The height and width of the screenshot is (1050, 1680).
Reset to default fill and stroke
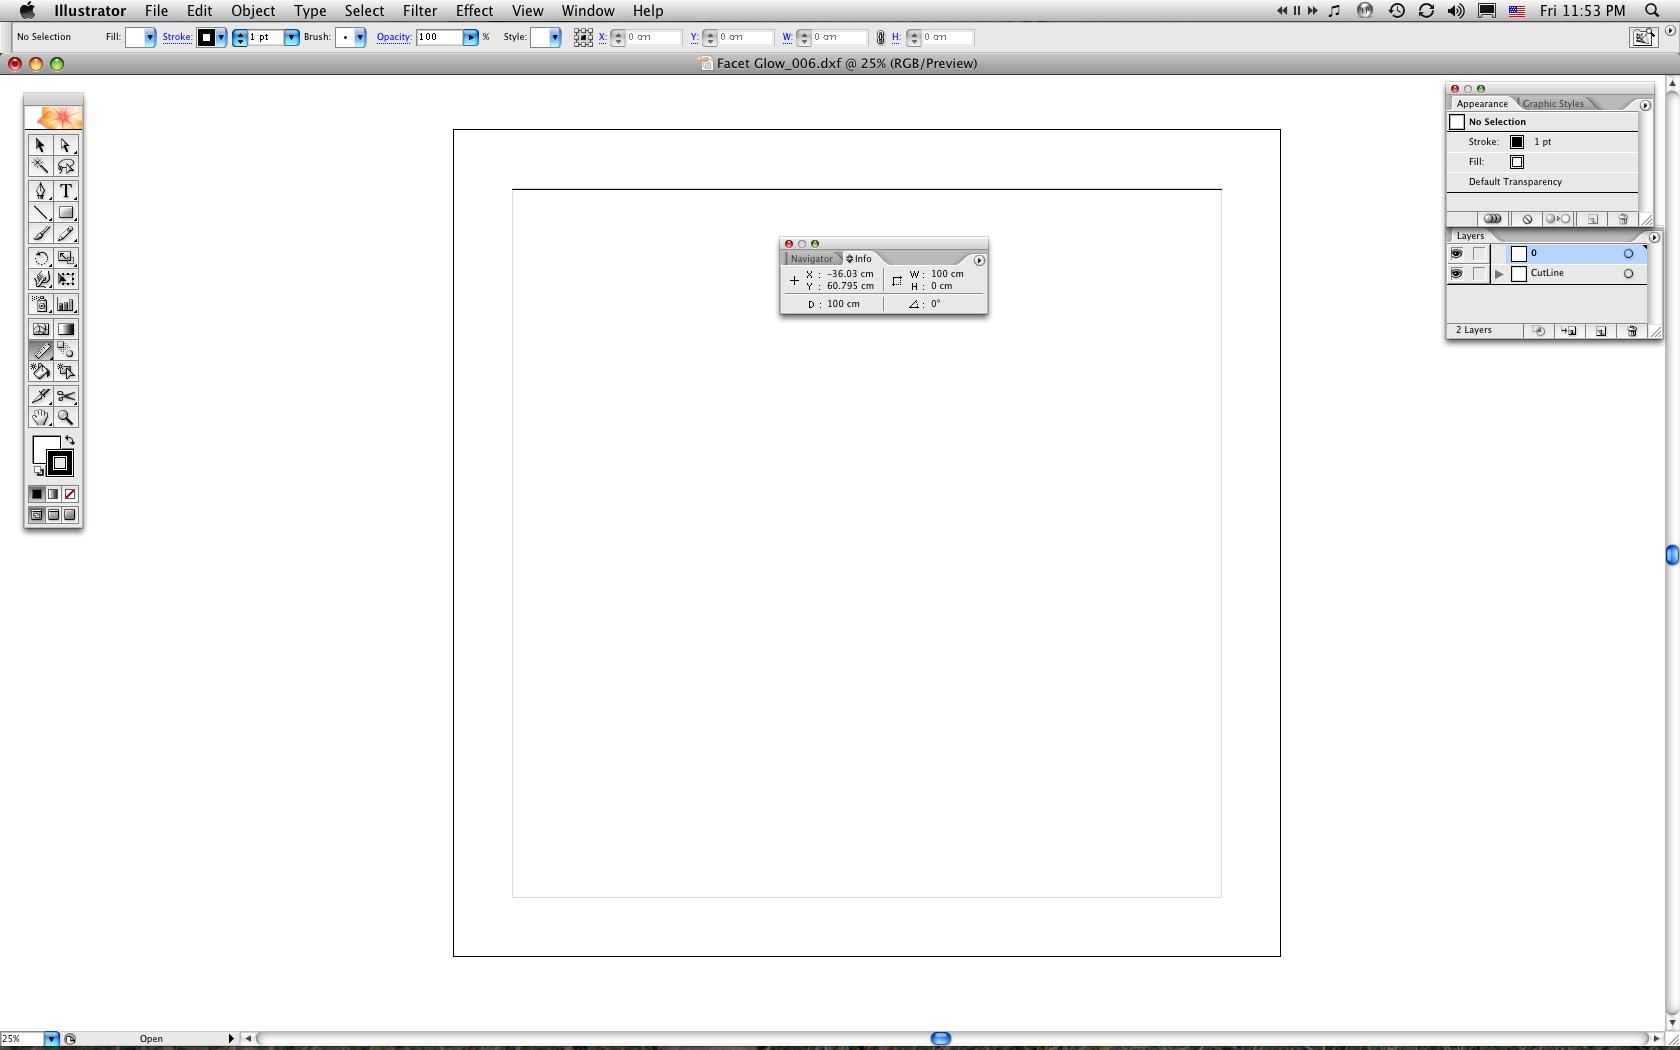38,471
